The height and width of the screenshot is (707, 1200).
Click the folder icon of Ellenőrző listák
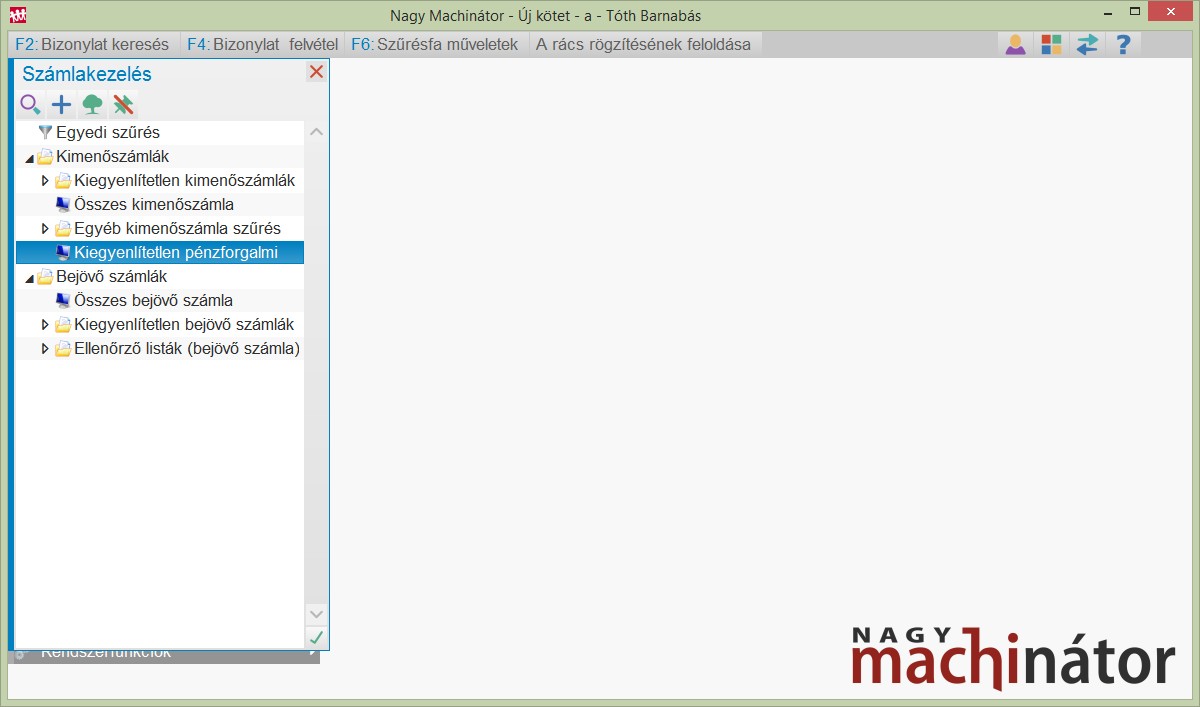click(x=63, y=348)
